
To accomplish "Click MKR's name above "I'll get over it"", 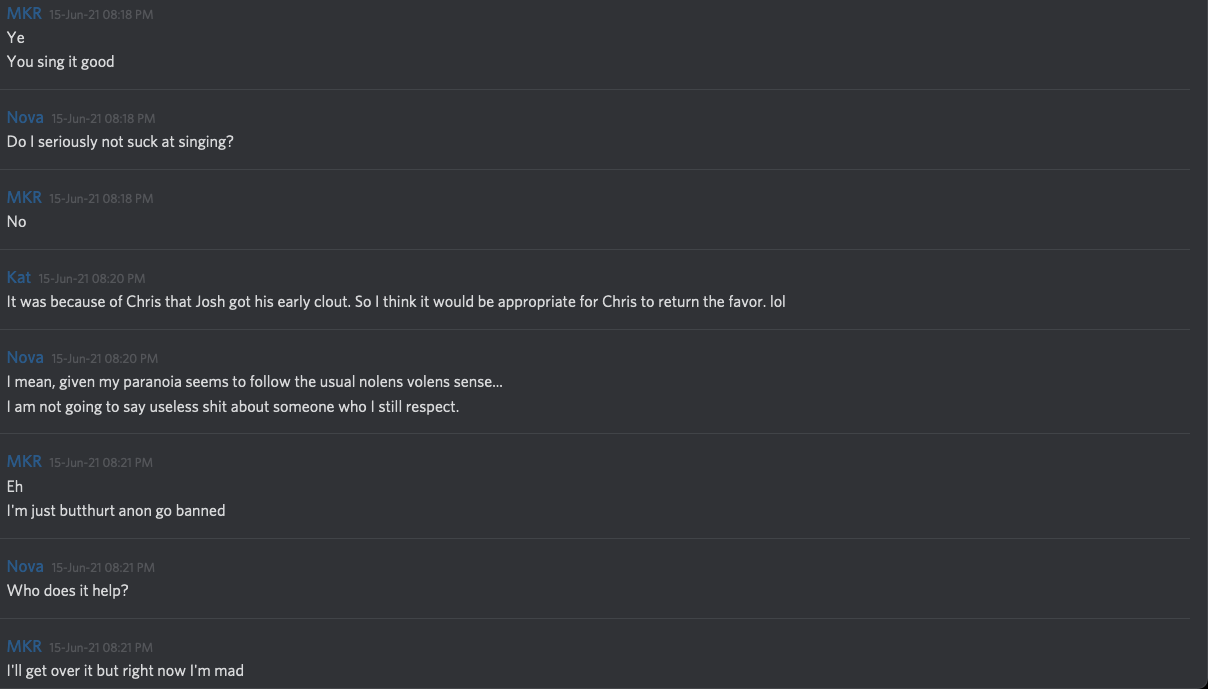I will click(x=24, y=646).
